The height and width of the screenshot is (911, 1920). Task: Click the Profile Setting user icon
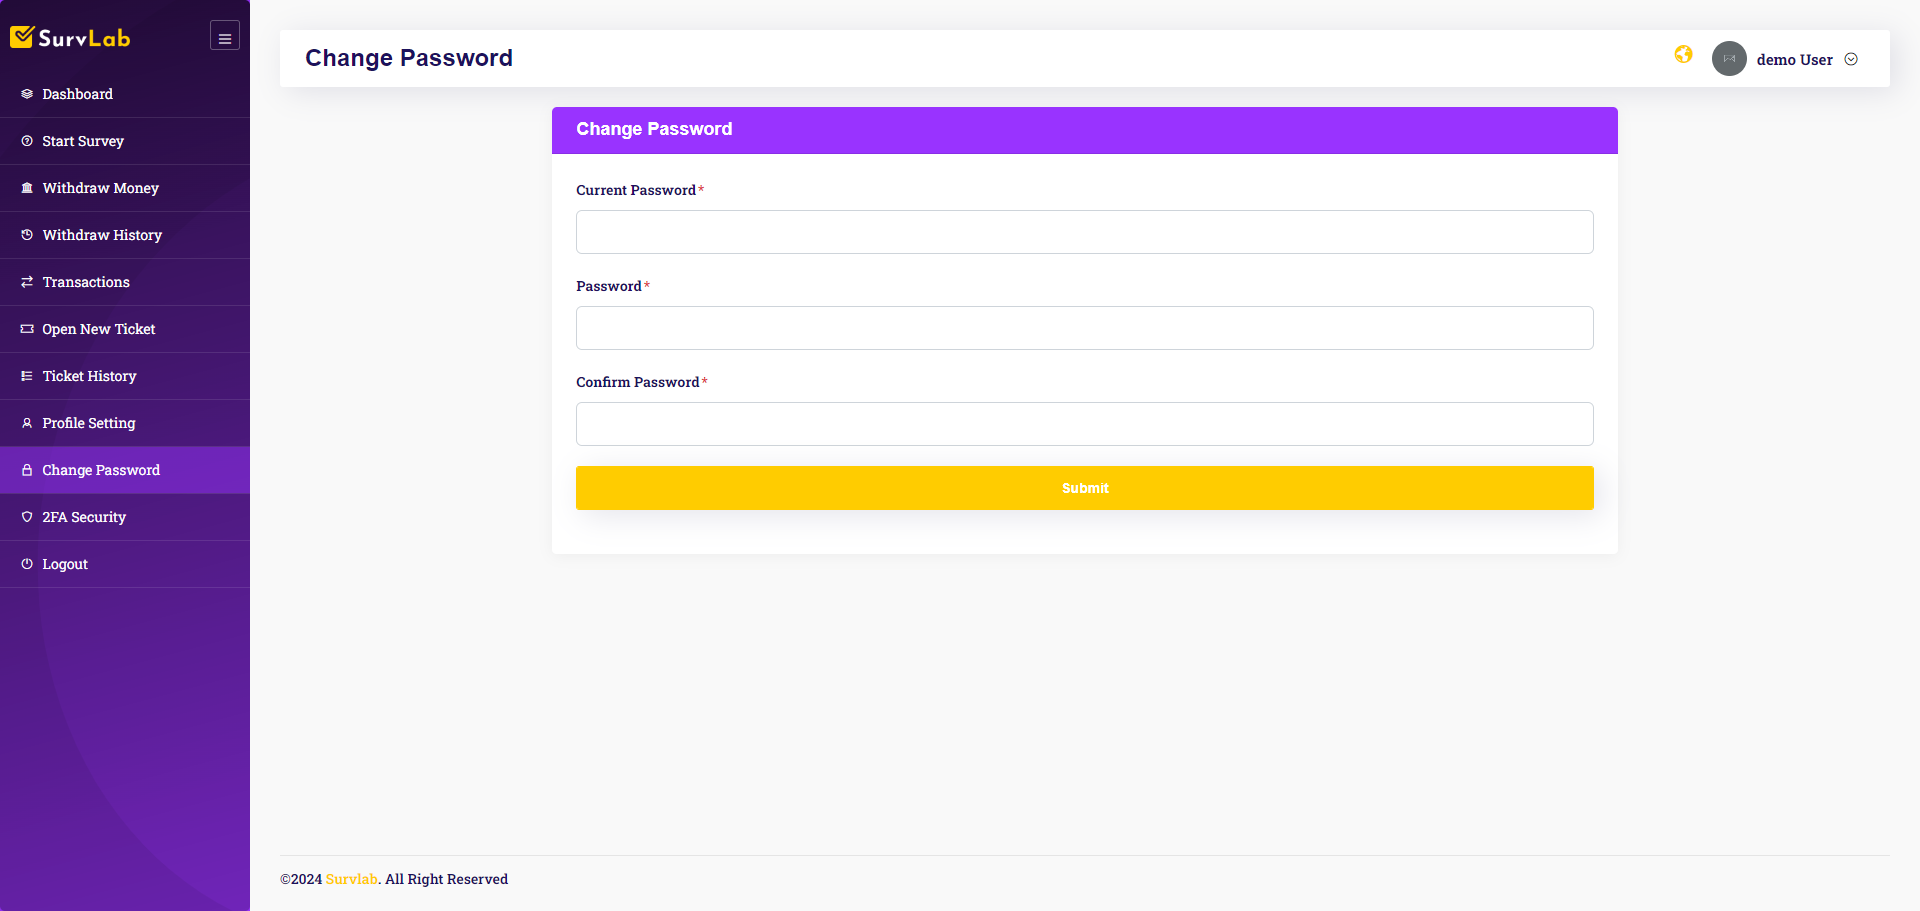click(x=26, y=422)
